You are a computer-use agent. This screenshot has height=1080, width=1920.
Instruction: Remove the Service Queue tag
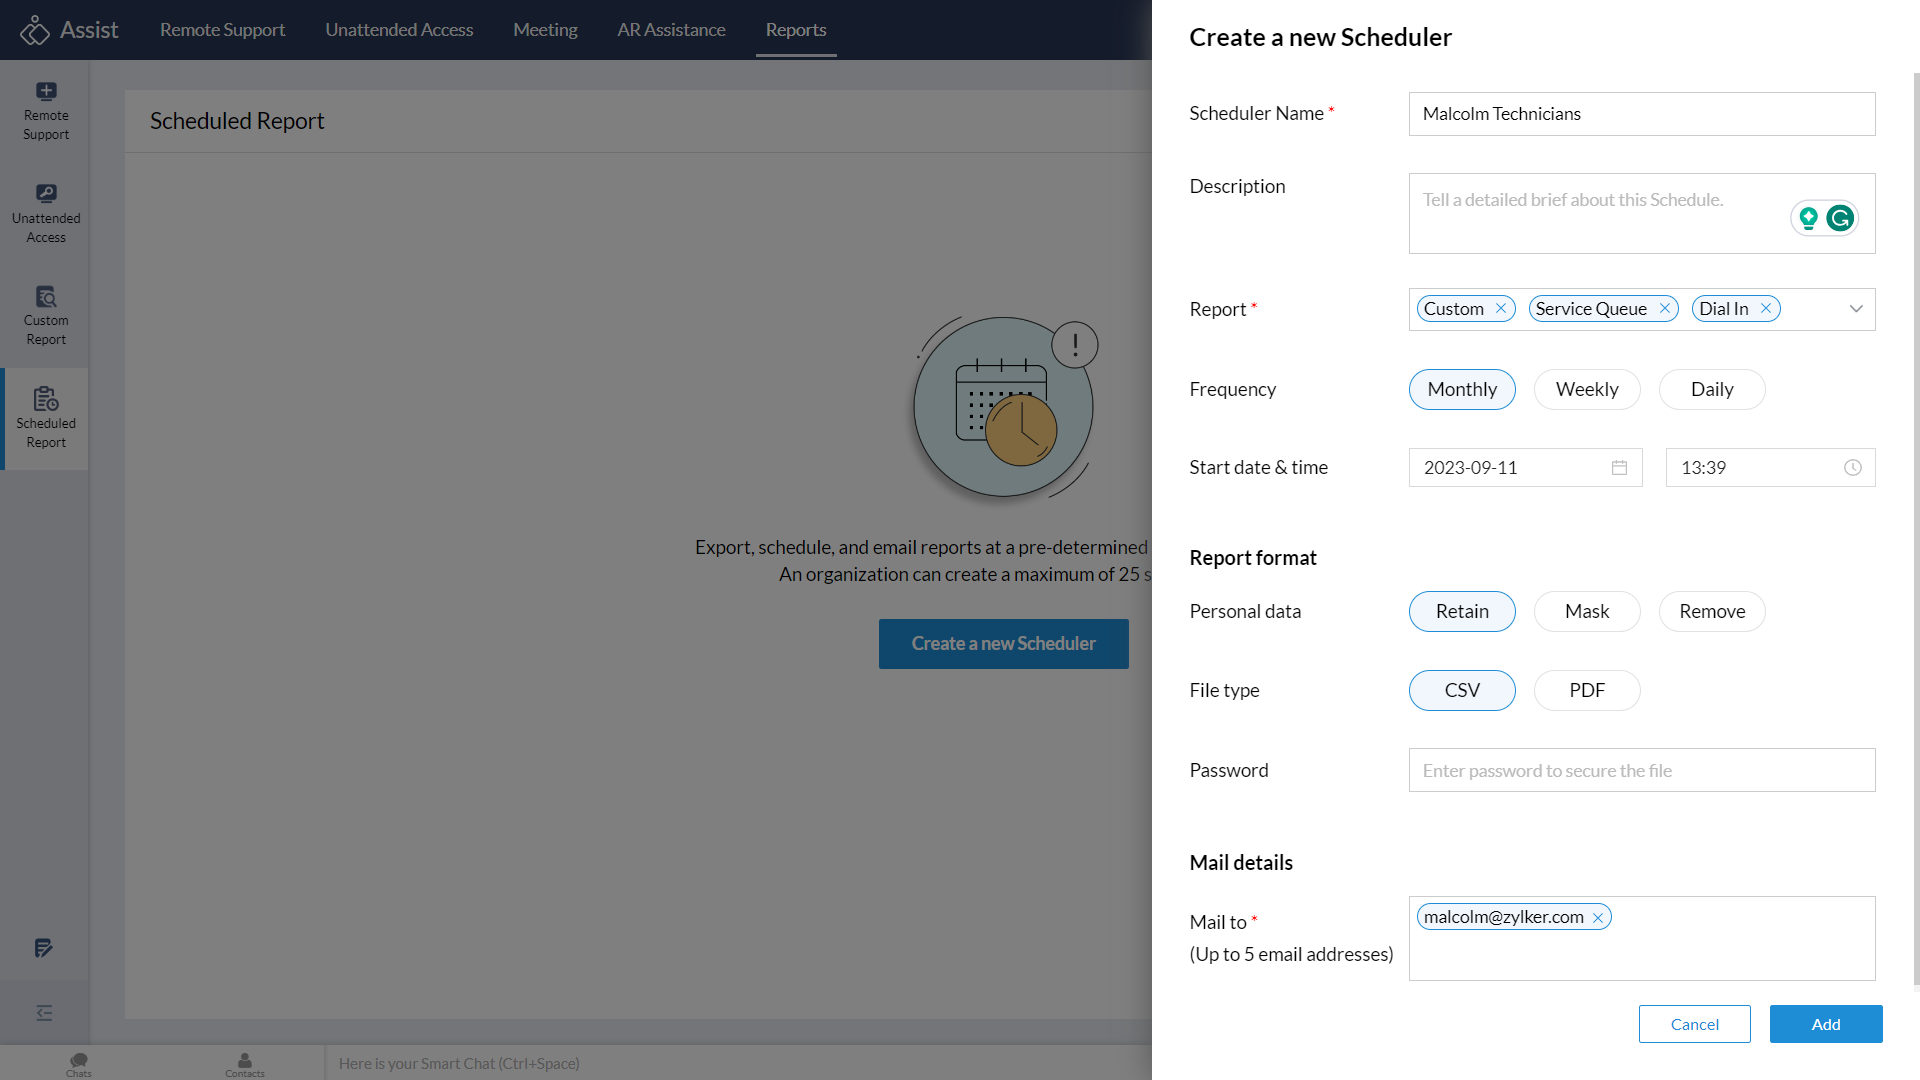[1665, 309]
